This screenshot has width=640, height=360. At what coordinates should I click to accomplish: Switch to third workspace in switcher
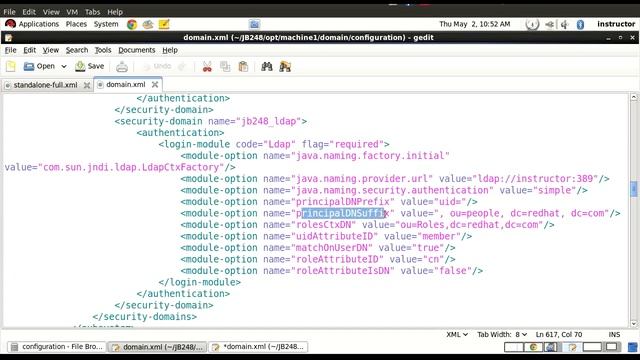(553, 347)
